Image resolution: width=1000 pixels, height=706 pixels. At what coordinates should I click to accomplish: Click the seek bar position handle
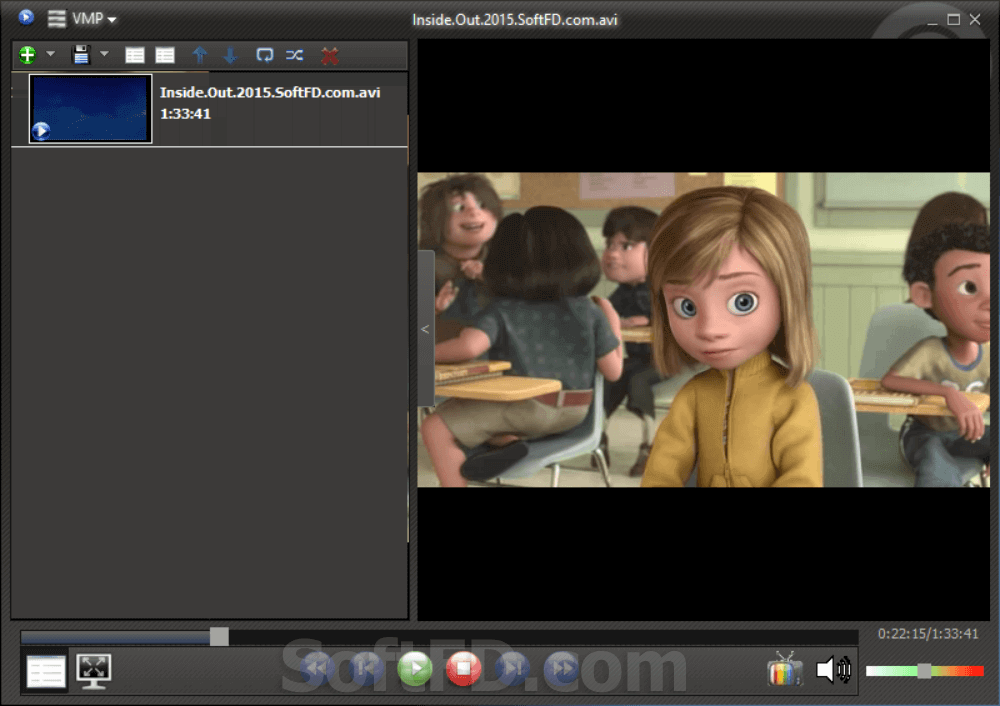pyautogui.click(x=219, y=636)
